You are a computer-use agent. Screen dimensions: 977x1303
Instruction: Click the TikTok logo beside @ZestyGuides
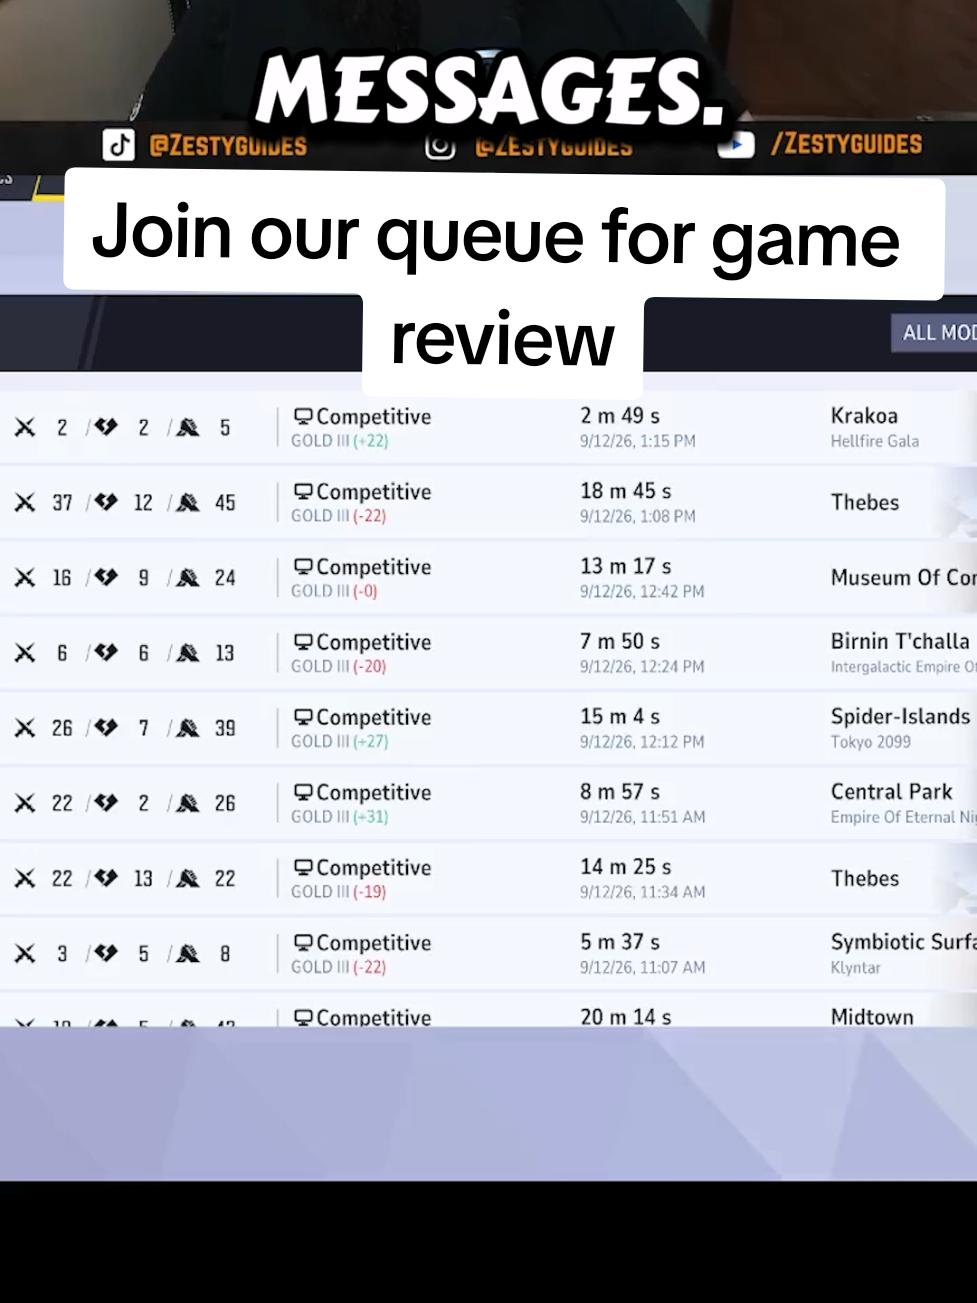(x=119, y=146)
